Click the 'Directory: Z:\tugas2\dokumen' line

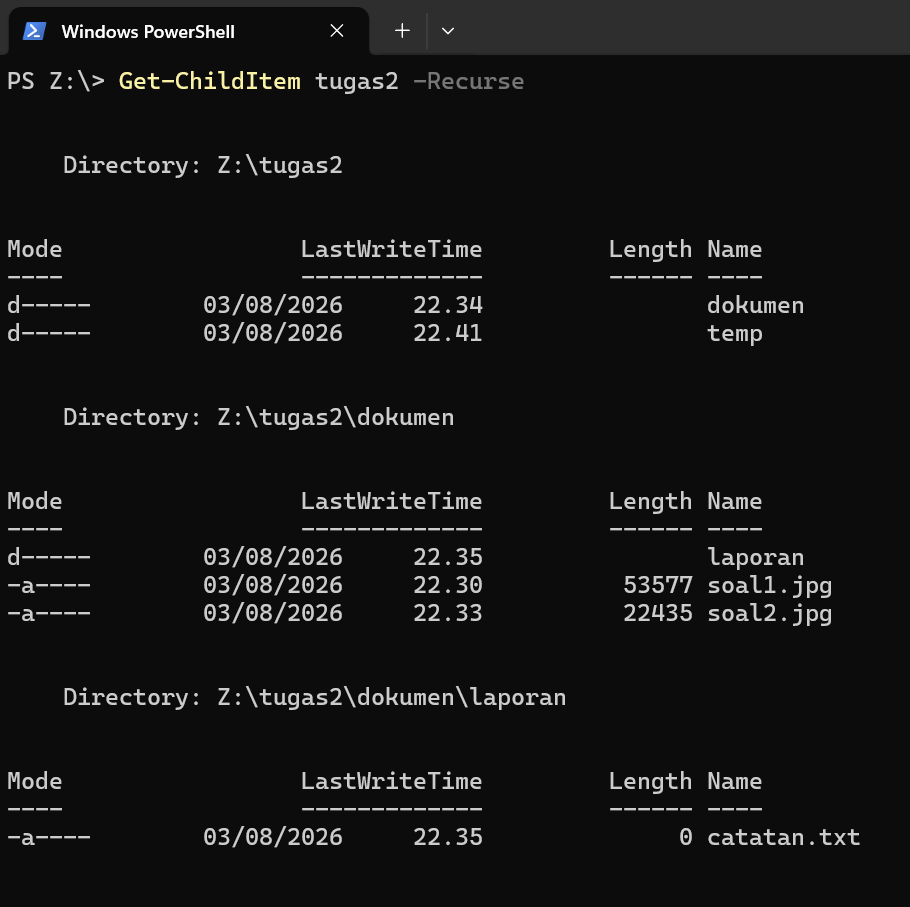tap(258, 417)
